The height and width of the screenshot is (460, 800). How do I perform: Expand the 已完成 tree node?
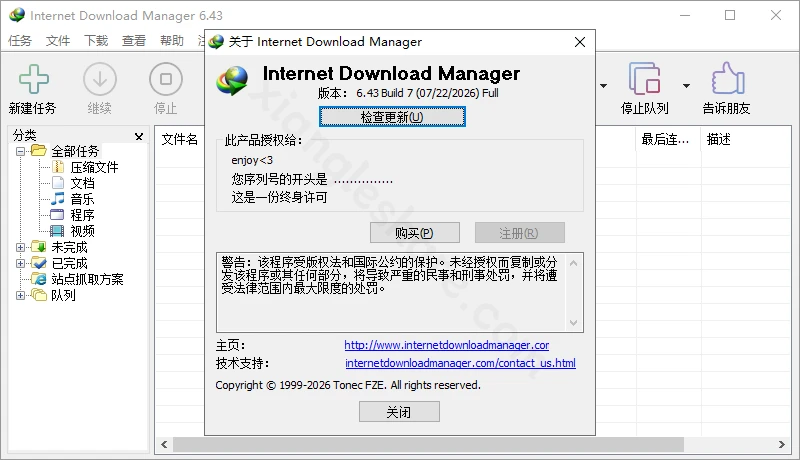point(20,263)
